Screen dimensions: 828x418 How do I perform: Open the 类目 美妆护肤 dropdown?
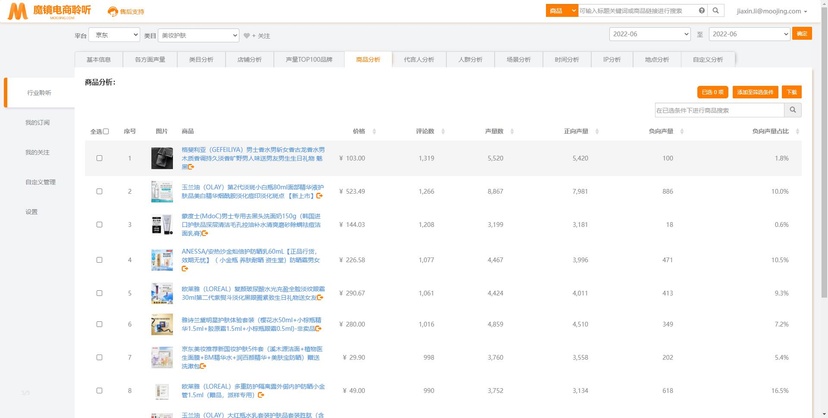[x=199, y=35]
